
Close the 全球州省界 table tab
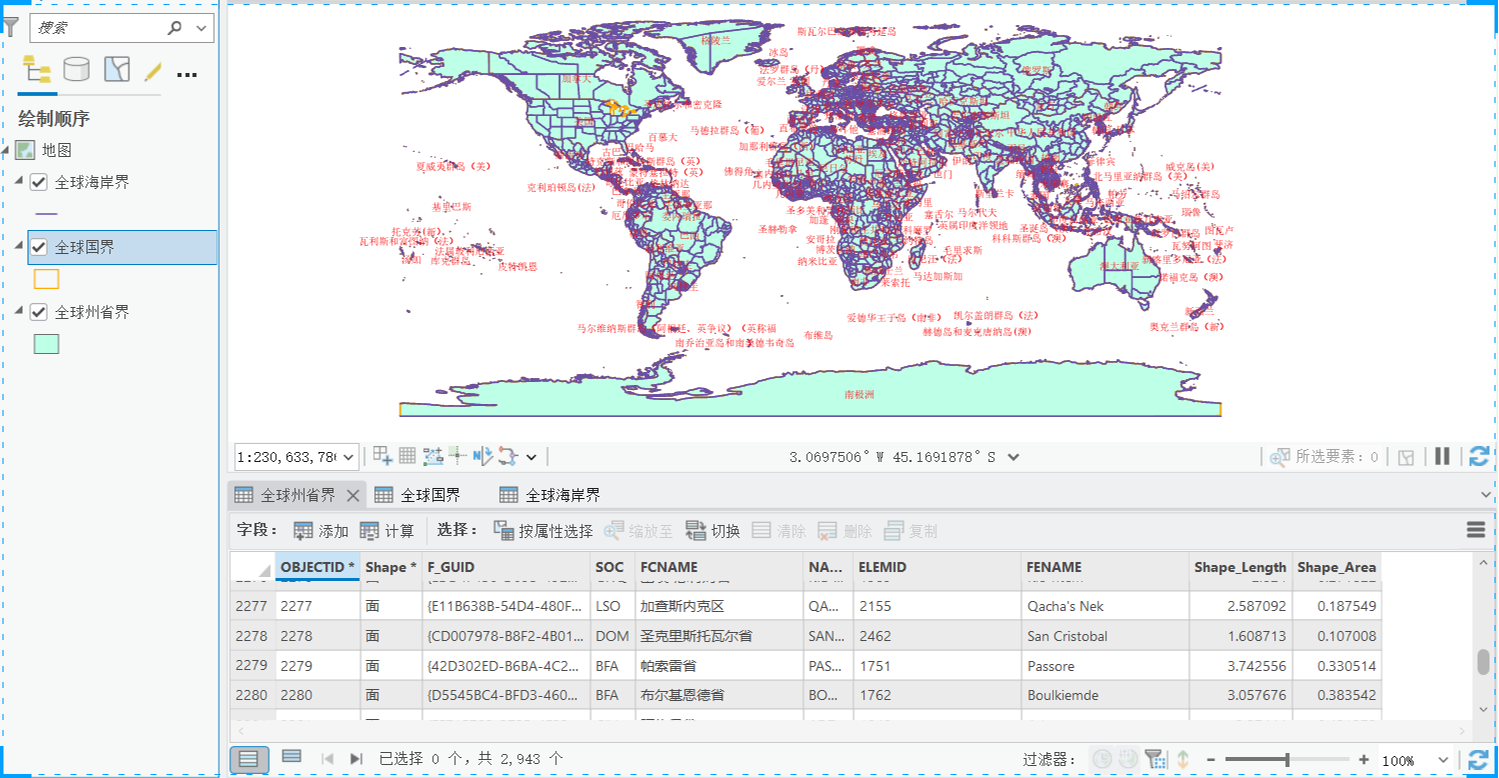pyautogui.click(x=352, y=495)
